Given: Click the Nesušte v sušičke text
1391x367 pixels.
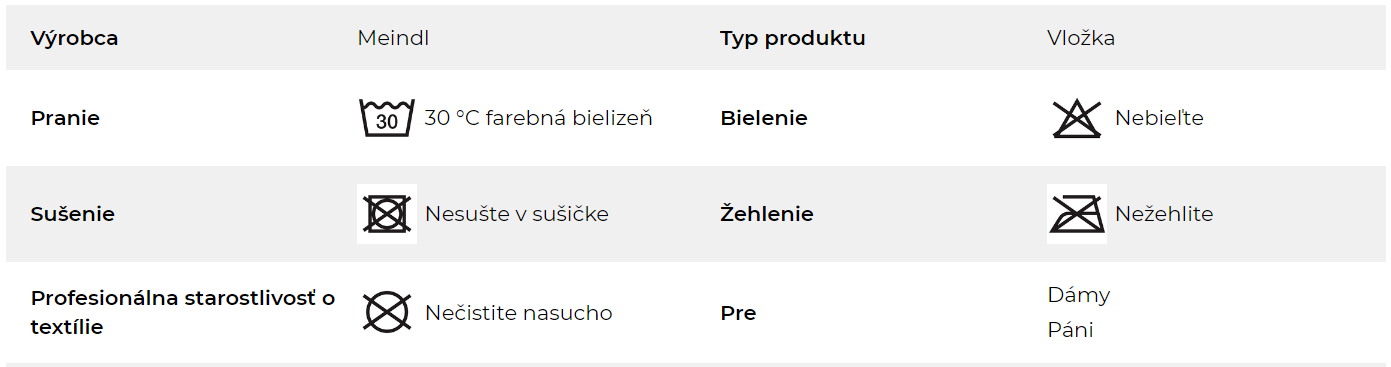Looking at the screenshot, I should click(517, 214).
